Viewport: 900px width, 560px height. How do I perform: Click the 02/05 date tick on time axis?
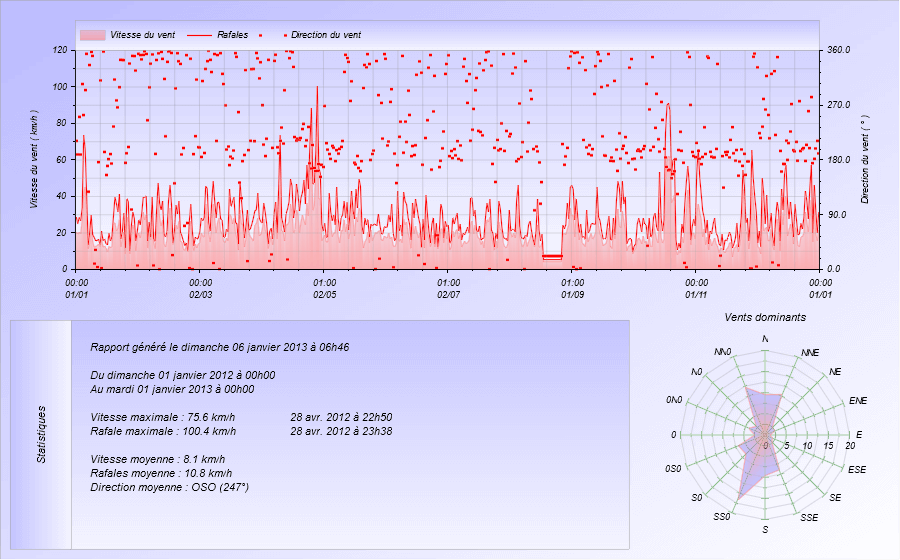coord(324,295)
